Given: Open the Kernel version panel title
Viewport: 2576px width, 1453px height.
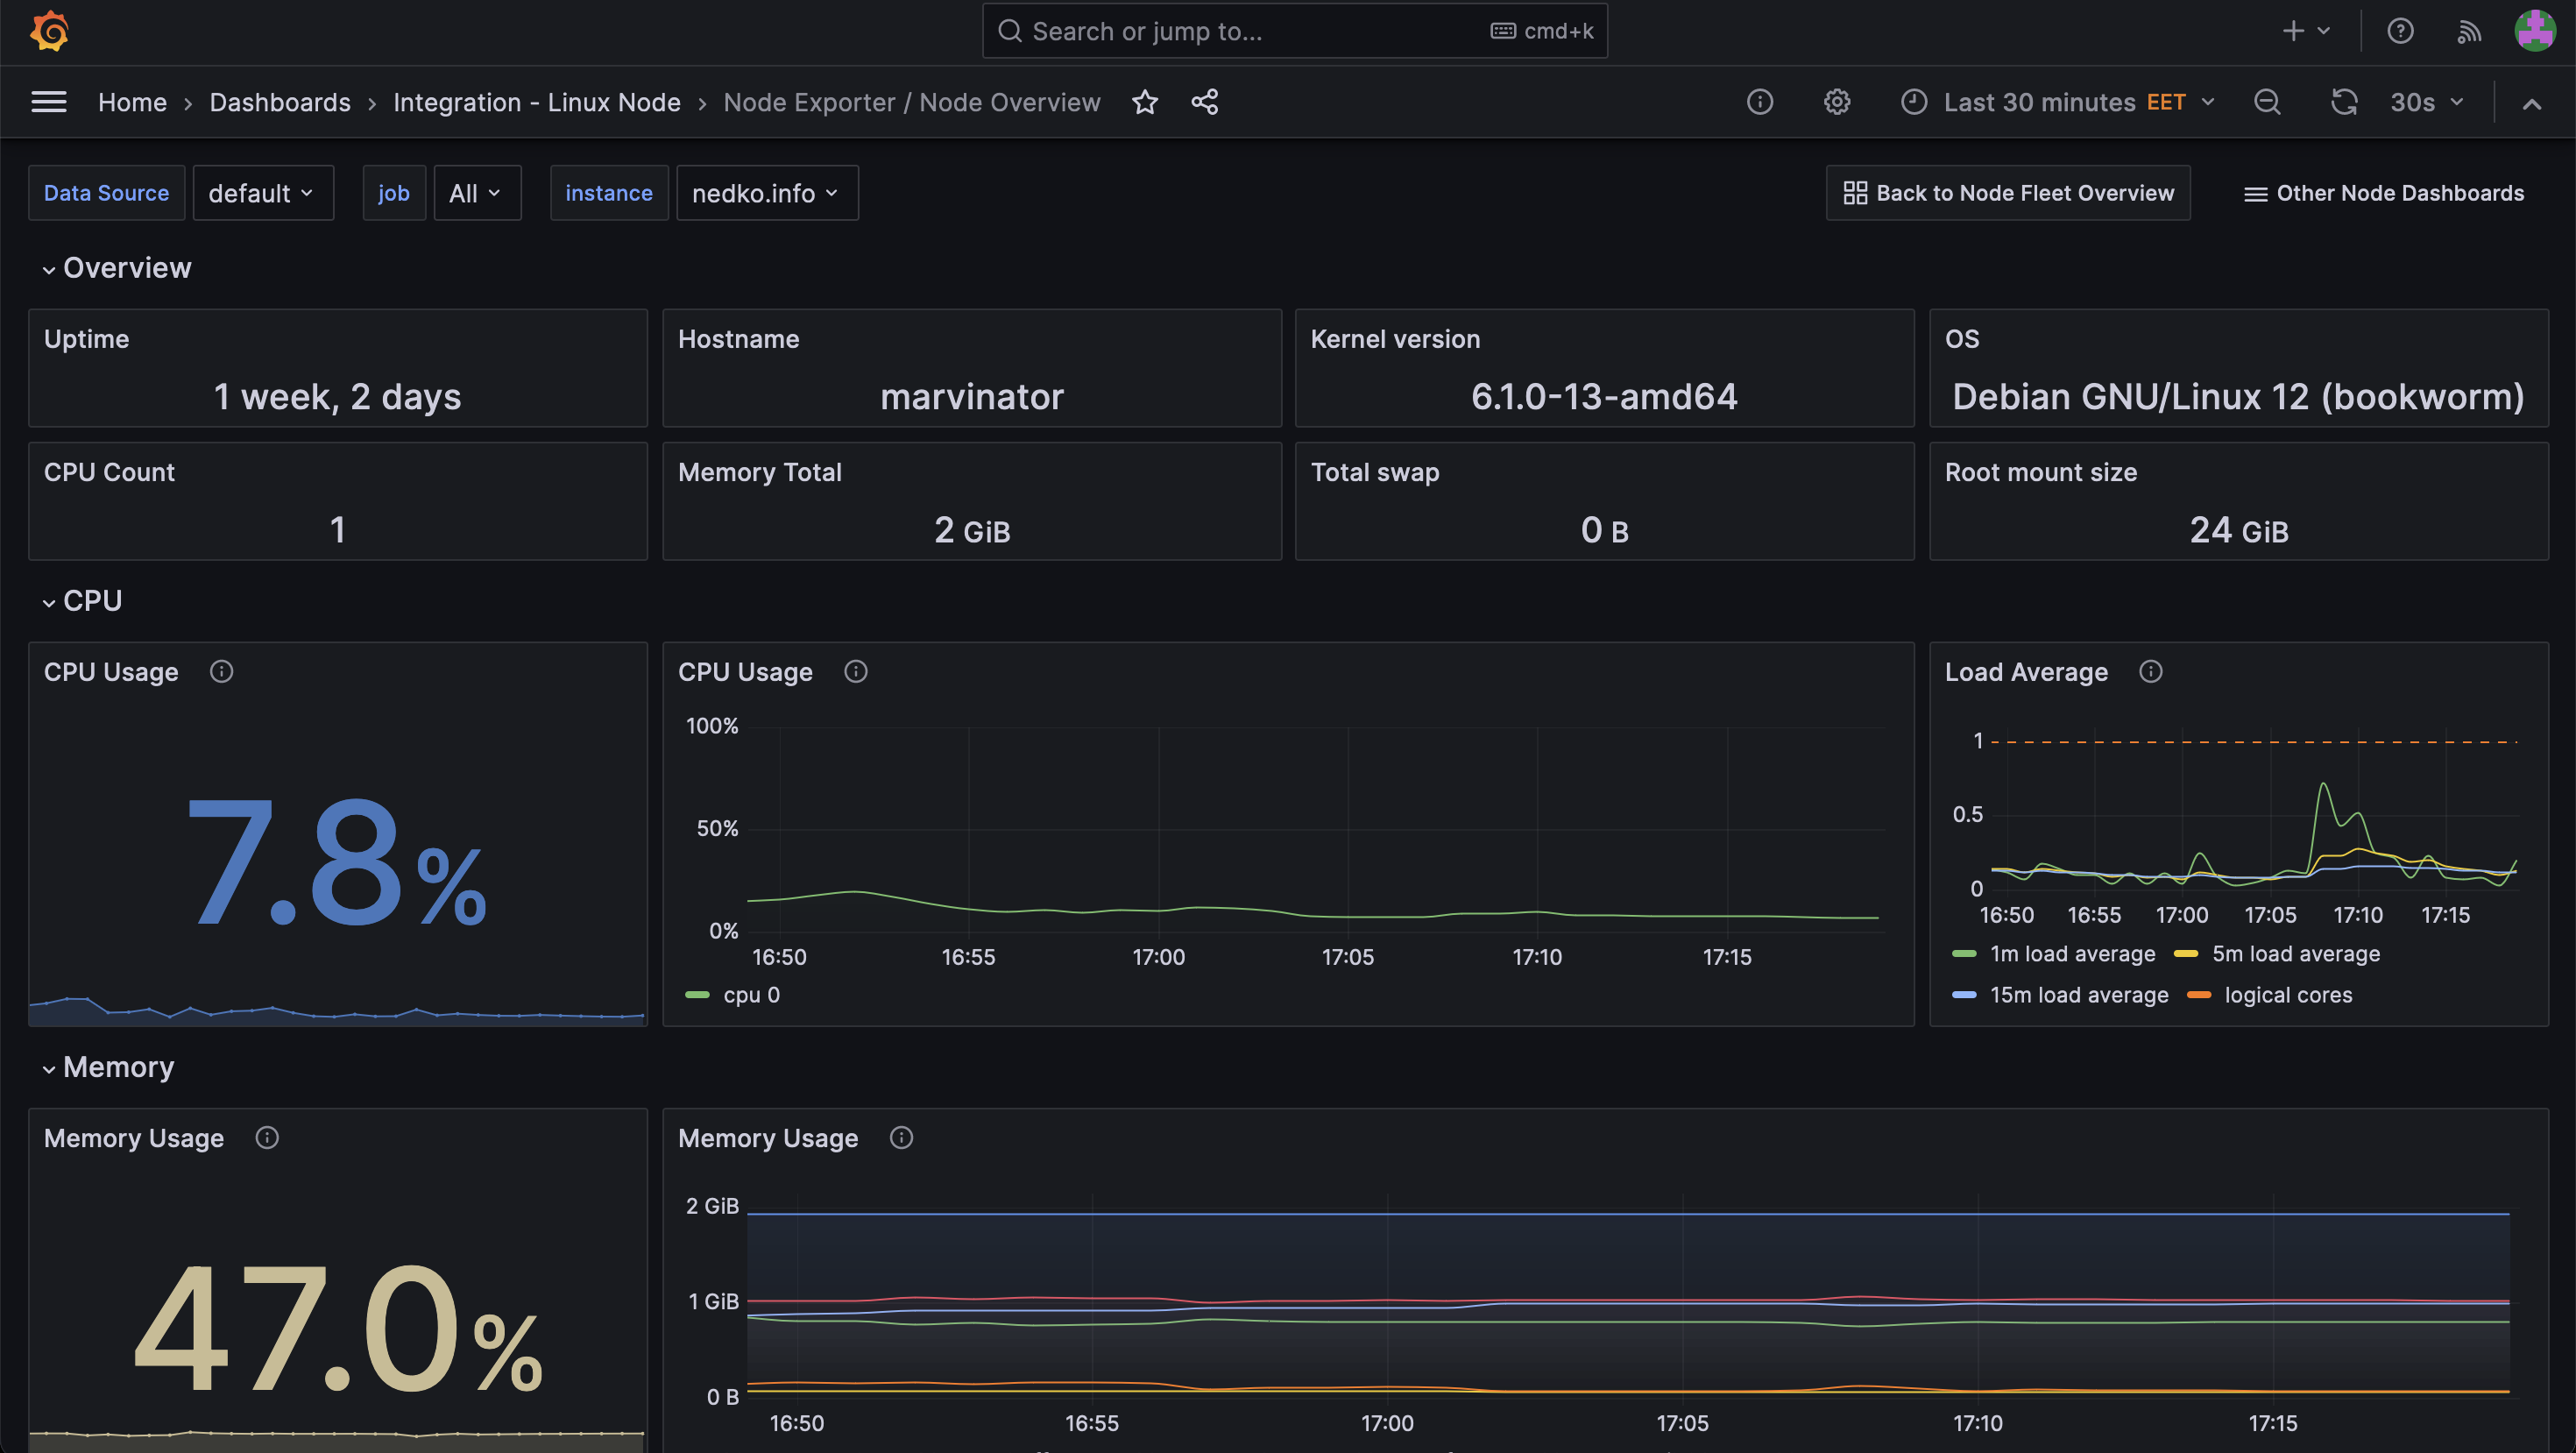Looking at the screenshot, I should click(x=1395, y=339).
